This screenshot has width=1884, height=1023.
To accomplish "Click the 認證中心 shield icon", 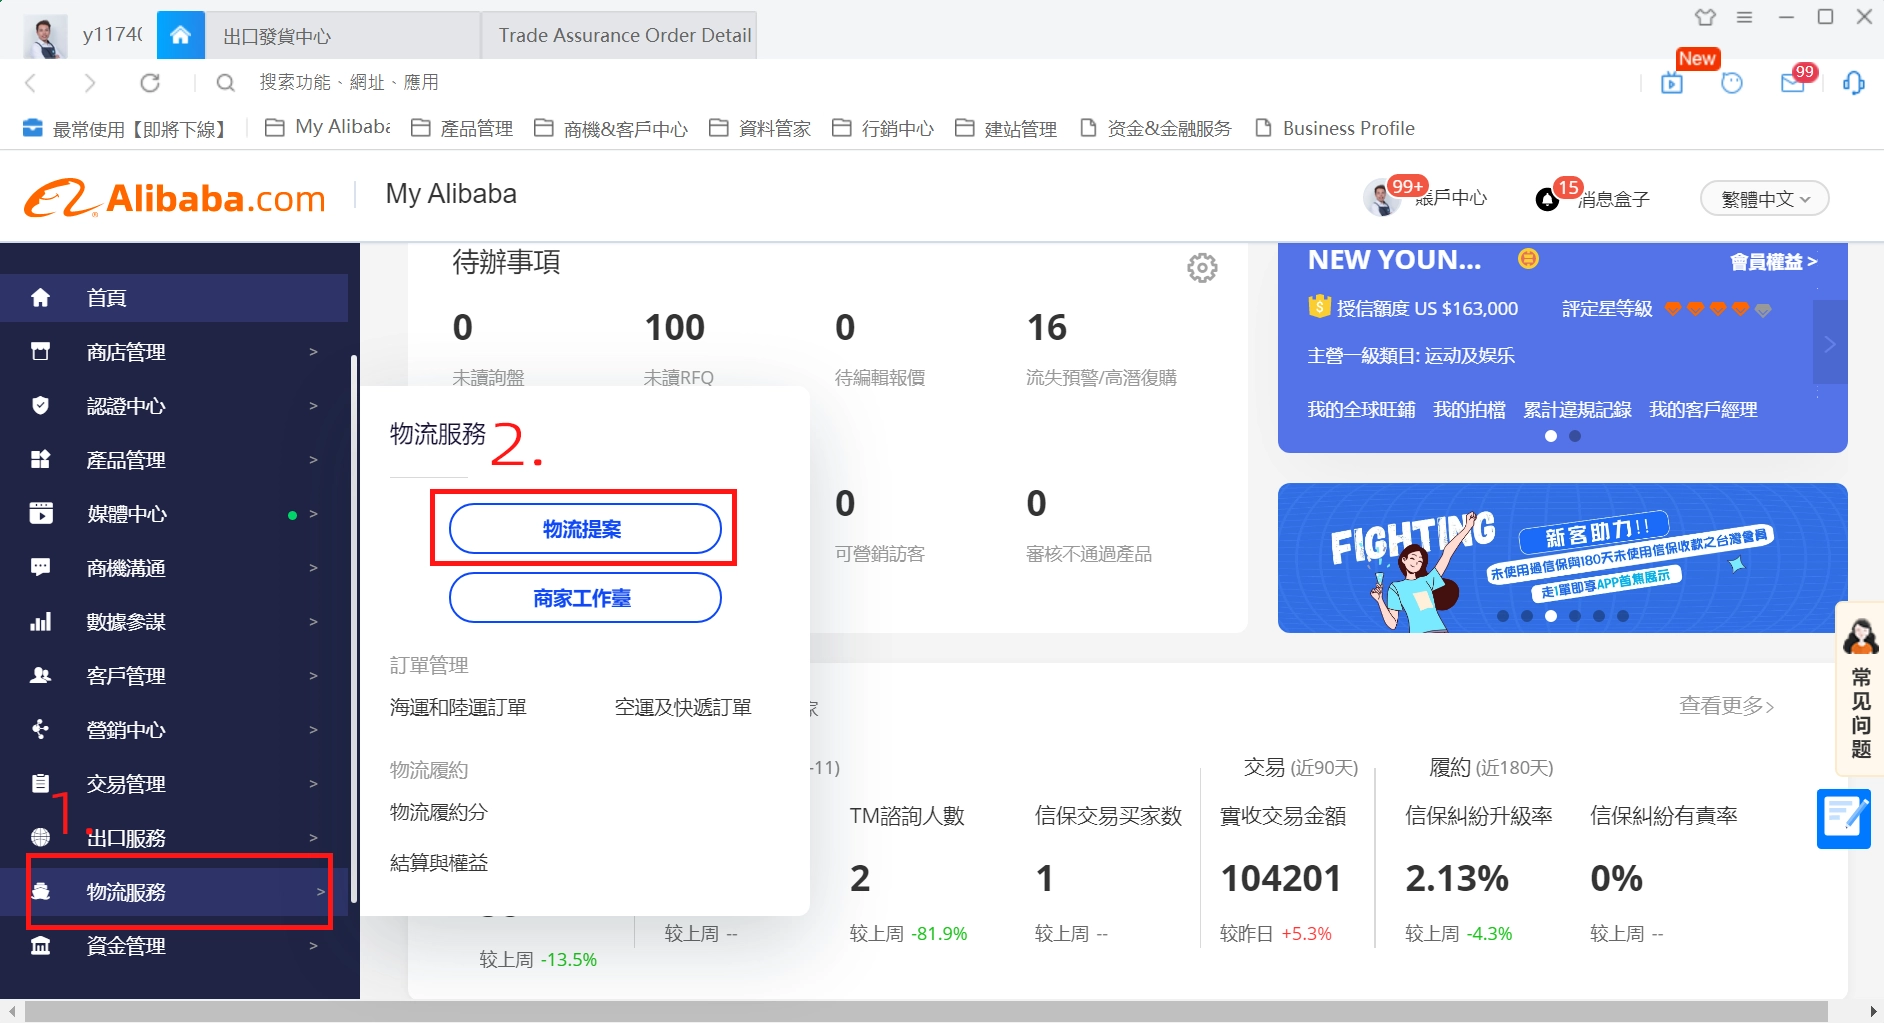I will coord(40,405).
